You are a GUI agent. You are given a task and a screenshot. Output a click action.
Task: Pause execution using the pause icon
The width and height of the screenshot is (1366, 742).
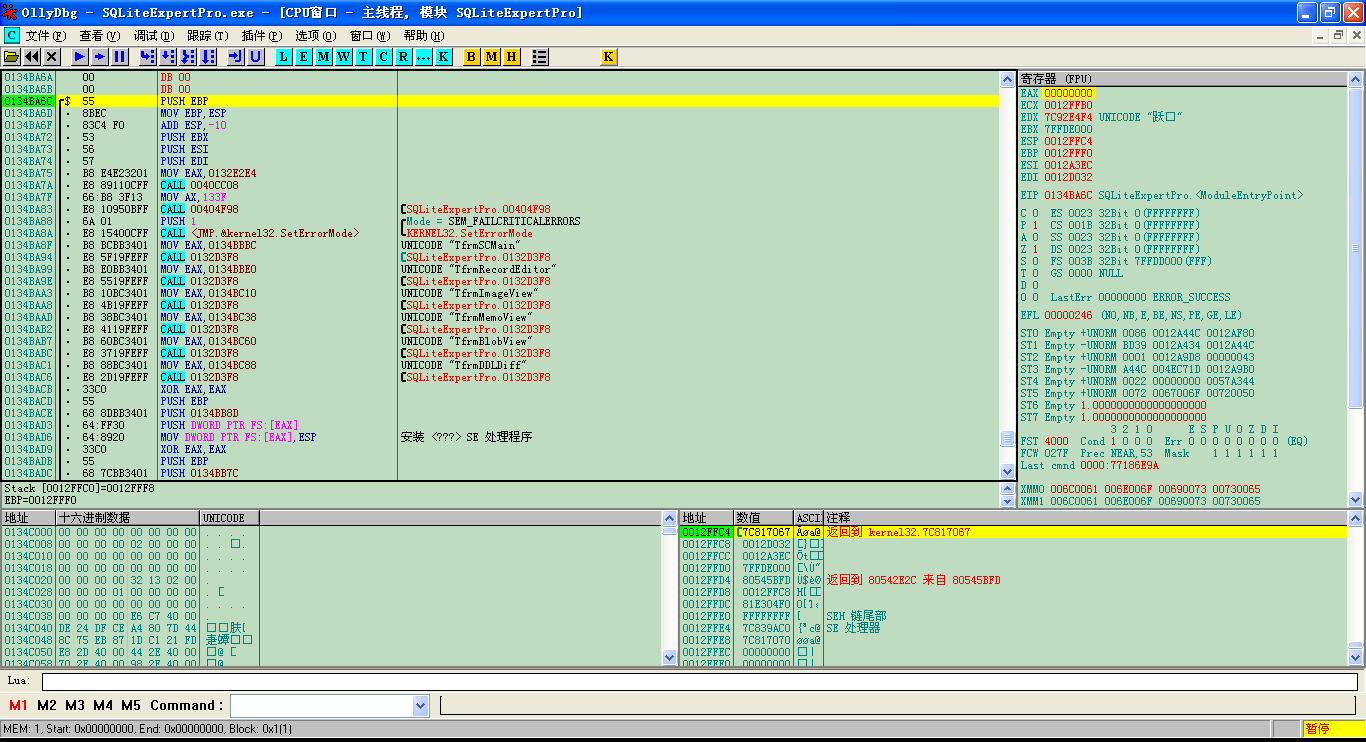tap(120, 57)
